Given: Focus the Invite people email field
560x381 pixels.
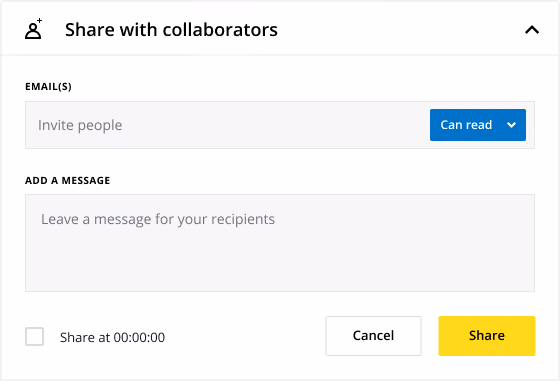Looking at the screenshot, I should [x=228, y=125].
